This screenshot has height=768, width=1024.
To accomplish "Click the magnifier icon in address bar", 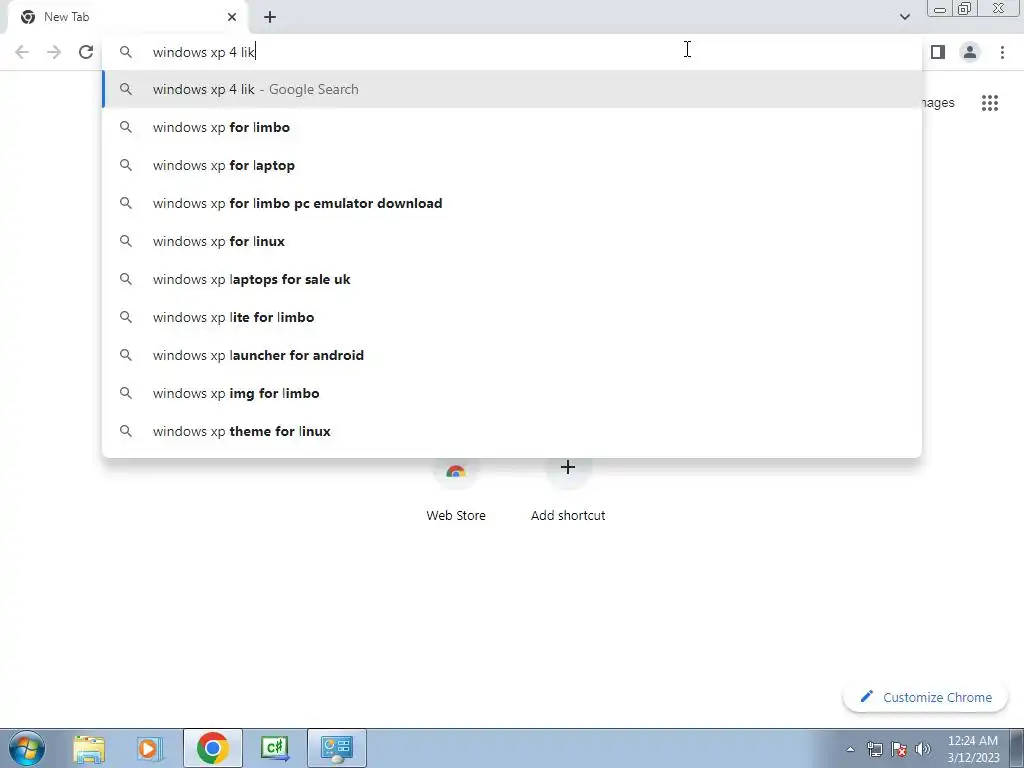I will pyautogui.click(x=126, y=52).
